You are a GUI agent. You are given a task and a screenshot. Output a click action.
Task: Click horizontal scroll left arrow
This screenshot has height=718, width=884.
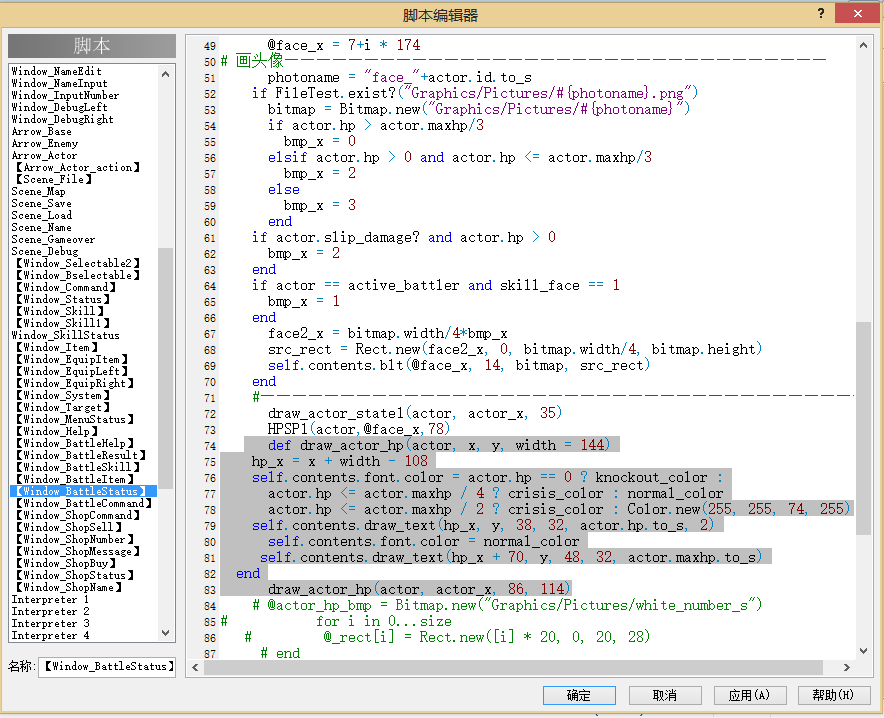click(195, 667)
